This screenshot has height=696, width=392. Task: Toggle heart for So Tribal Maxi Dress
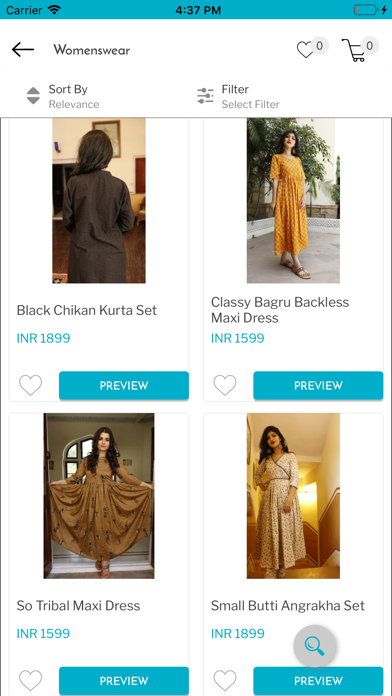point(31,680)
